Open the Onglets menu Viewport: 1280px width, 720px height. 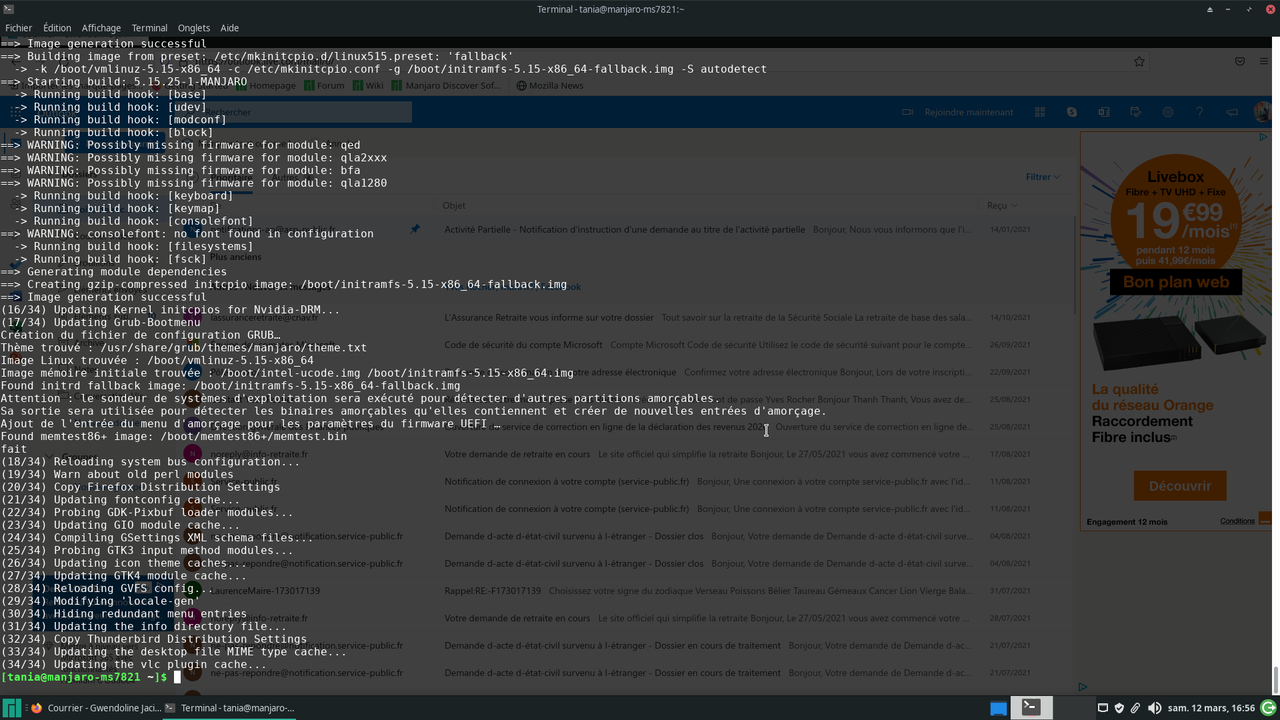[194, 28]
